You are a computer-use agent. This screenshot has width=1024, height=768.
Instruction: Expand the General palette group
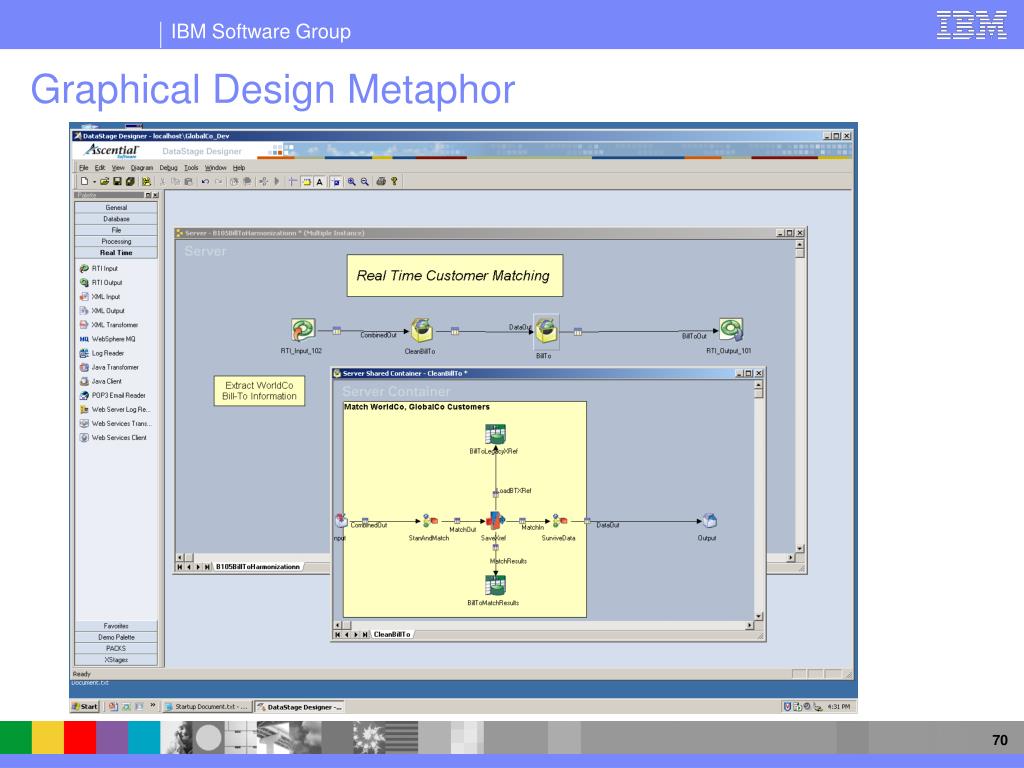point(116,208)
